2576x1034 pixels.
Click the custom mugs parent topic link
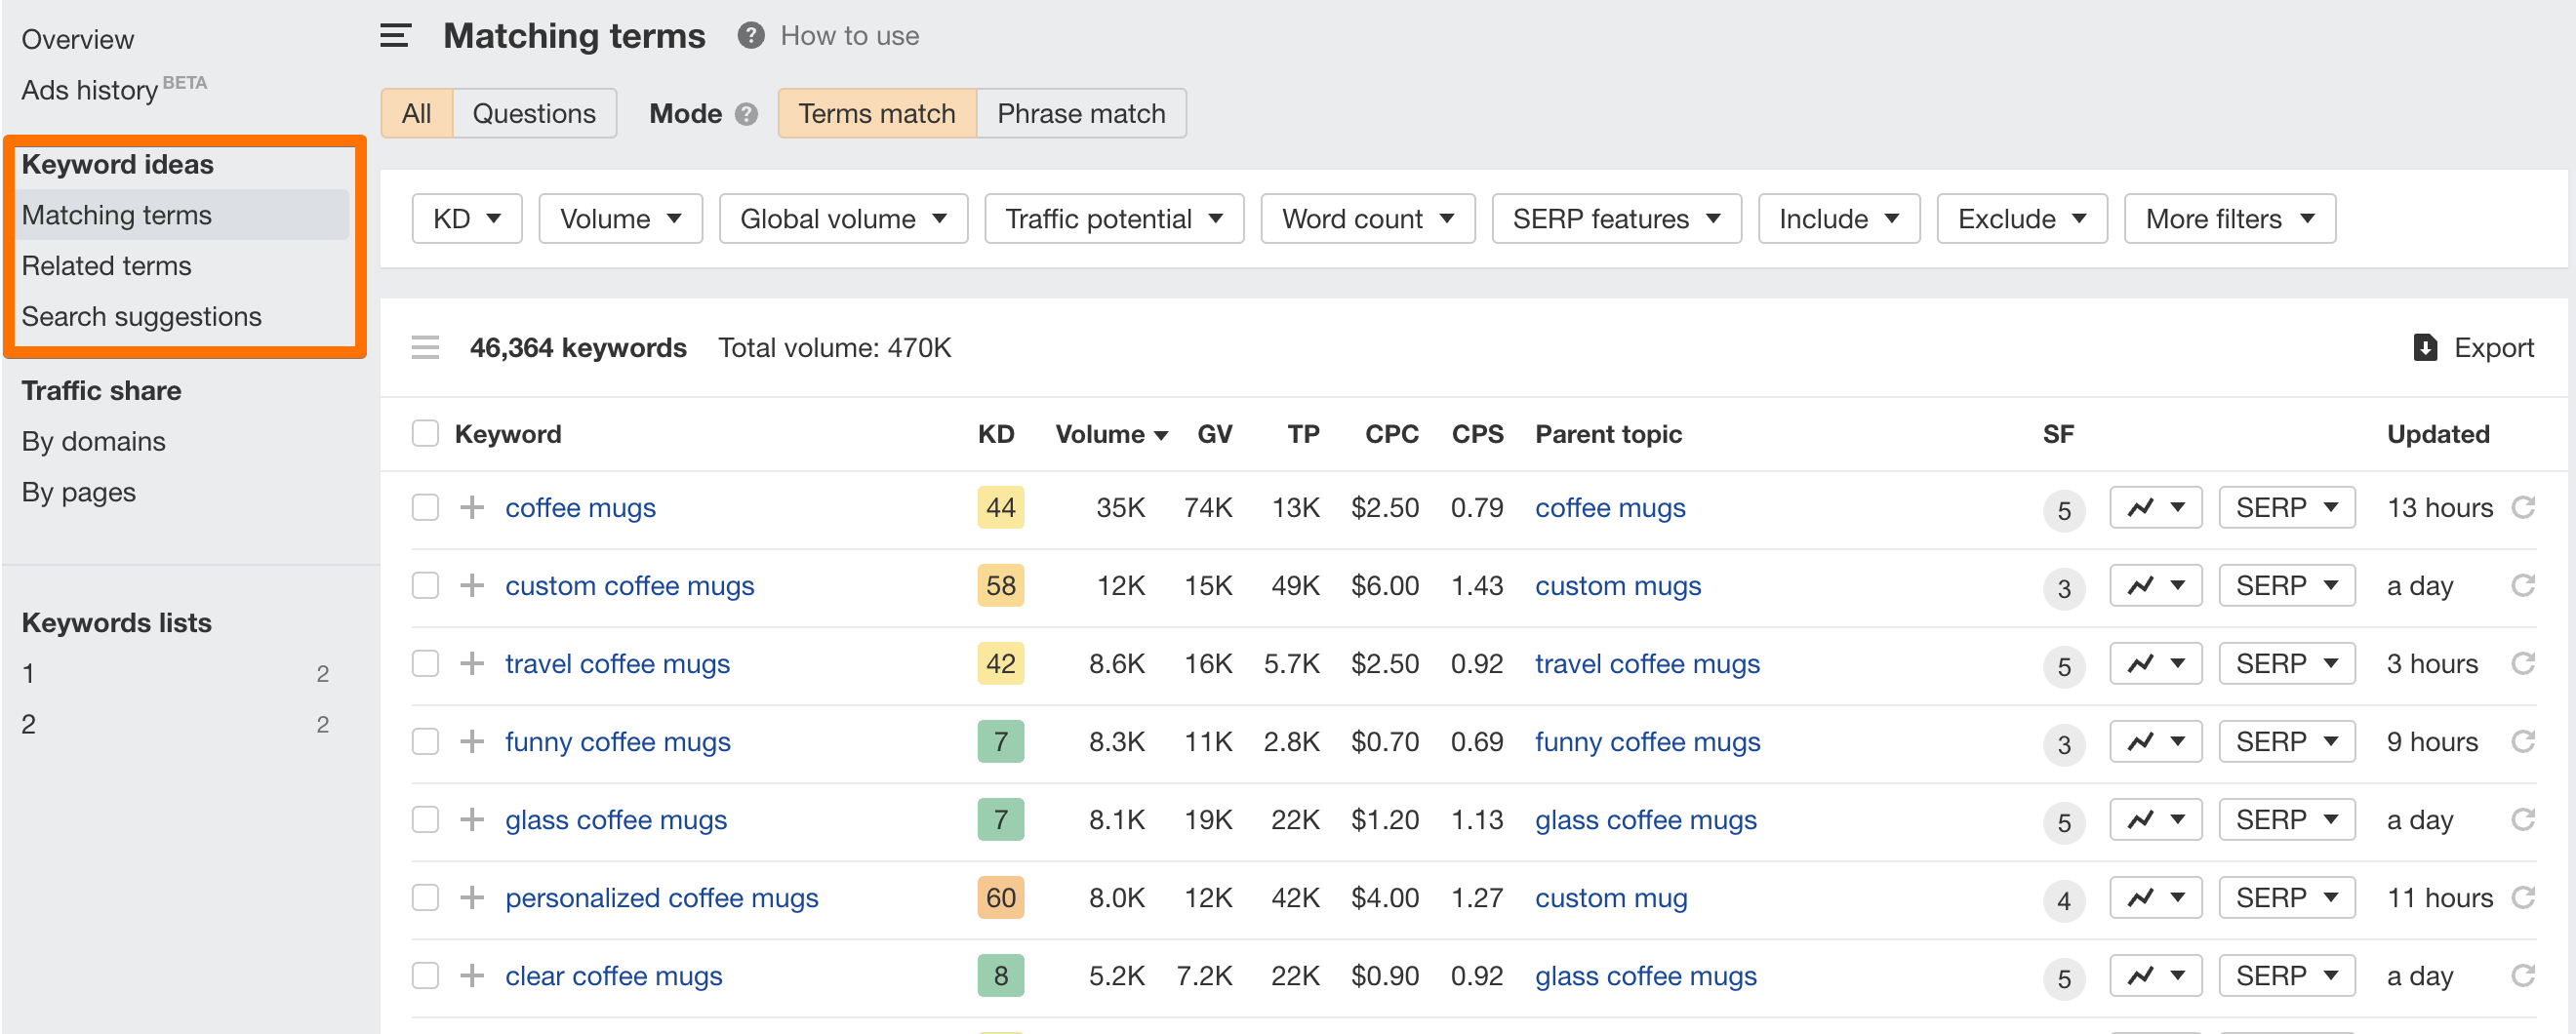click(1618, 585)
